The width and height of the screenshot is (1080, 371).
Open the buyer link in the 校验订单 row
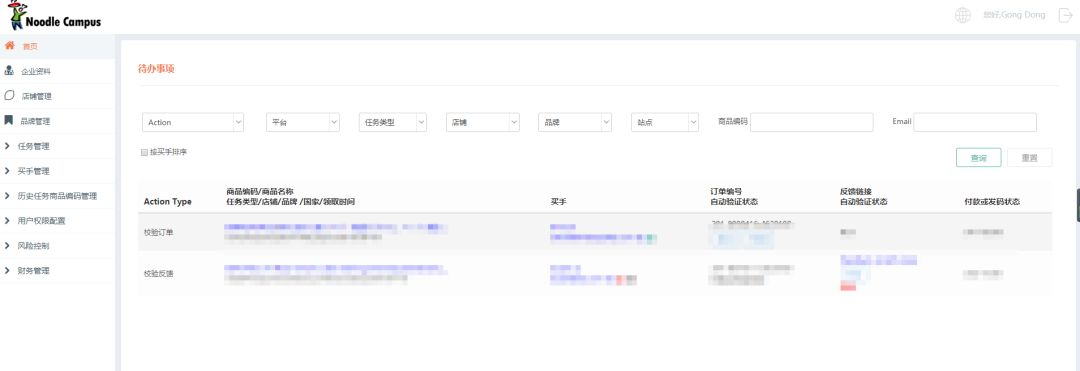tap(602, 238)
